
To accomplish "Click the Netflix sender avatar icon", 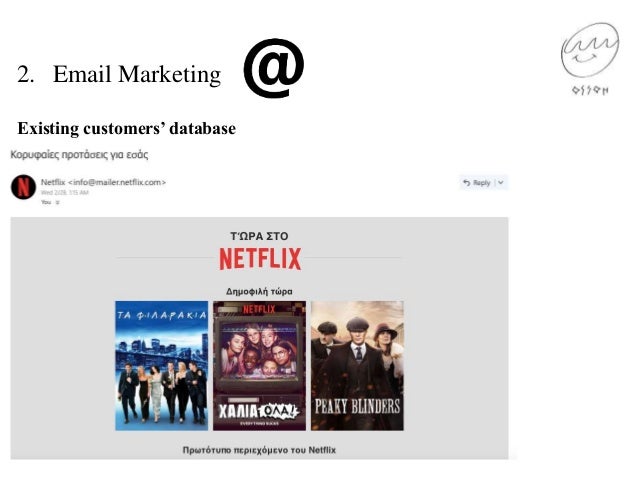I will [x=23, y=187].
